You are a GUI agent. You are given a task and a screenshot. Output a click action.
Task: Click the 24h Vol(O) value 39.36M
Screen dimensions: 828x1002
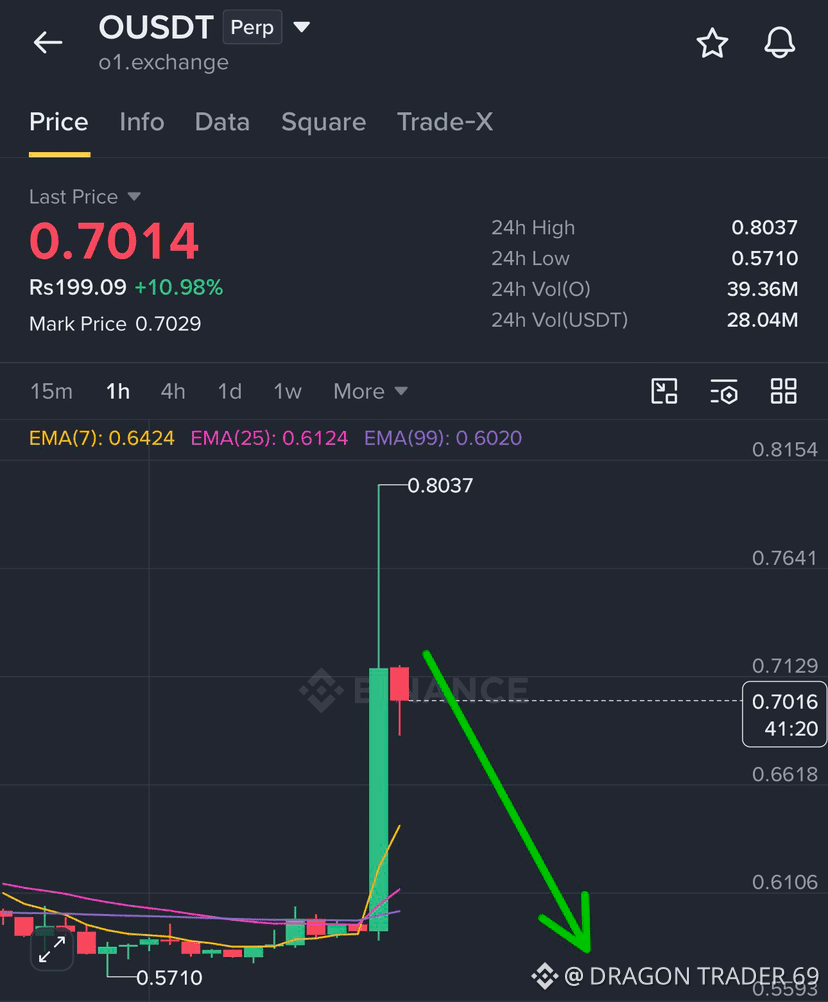tap(762, 289)
